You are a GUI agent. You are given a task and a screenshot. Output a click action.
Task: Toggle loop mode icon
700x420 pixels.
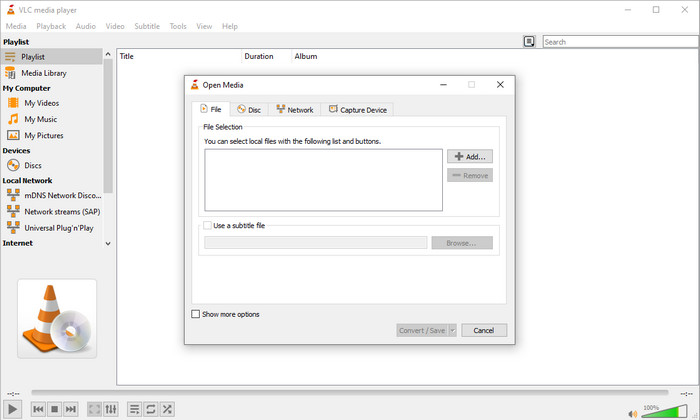[151, 409]
